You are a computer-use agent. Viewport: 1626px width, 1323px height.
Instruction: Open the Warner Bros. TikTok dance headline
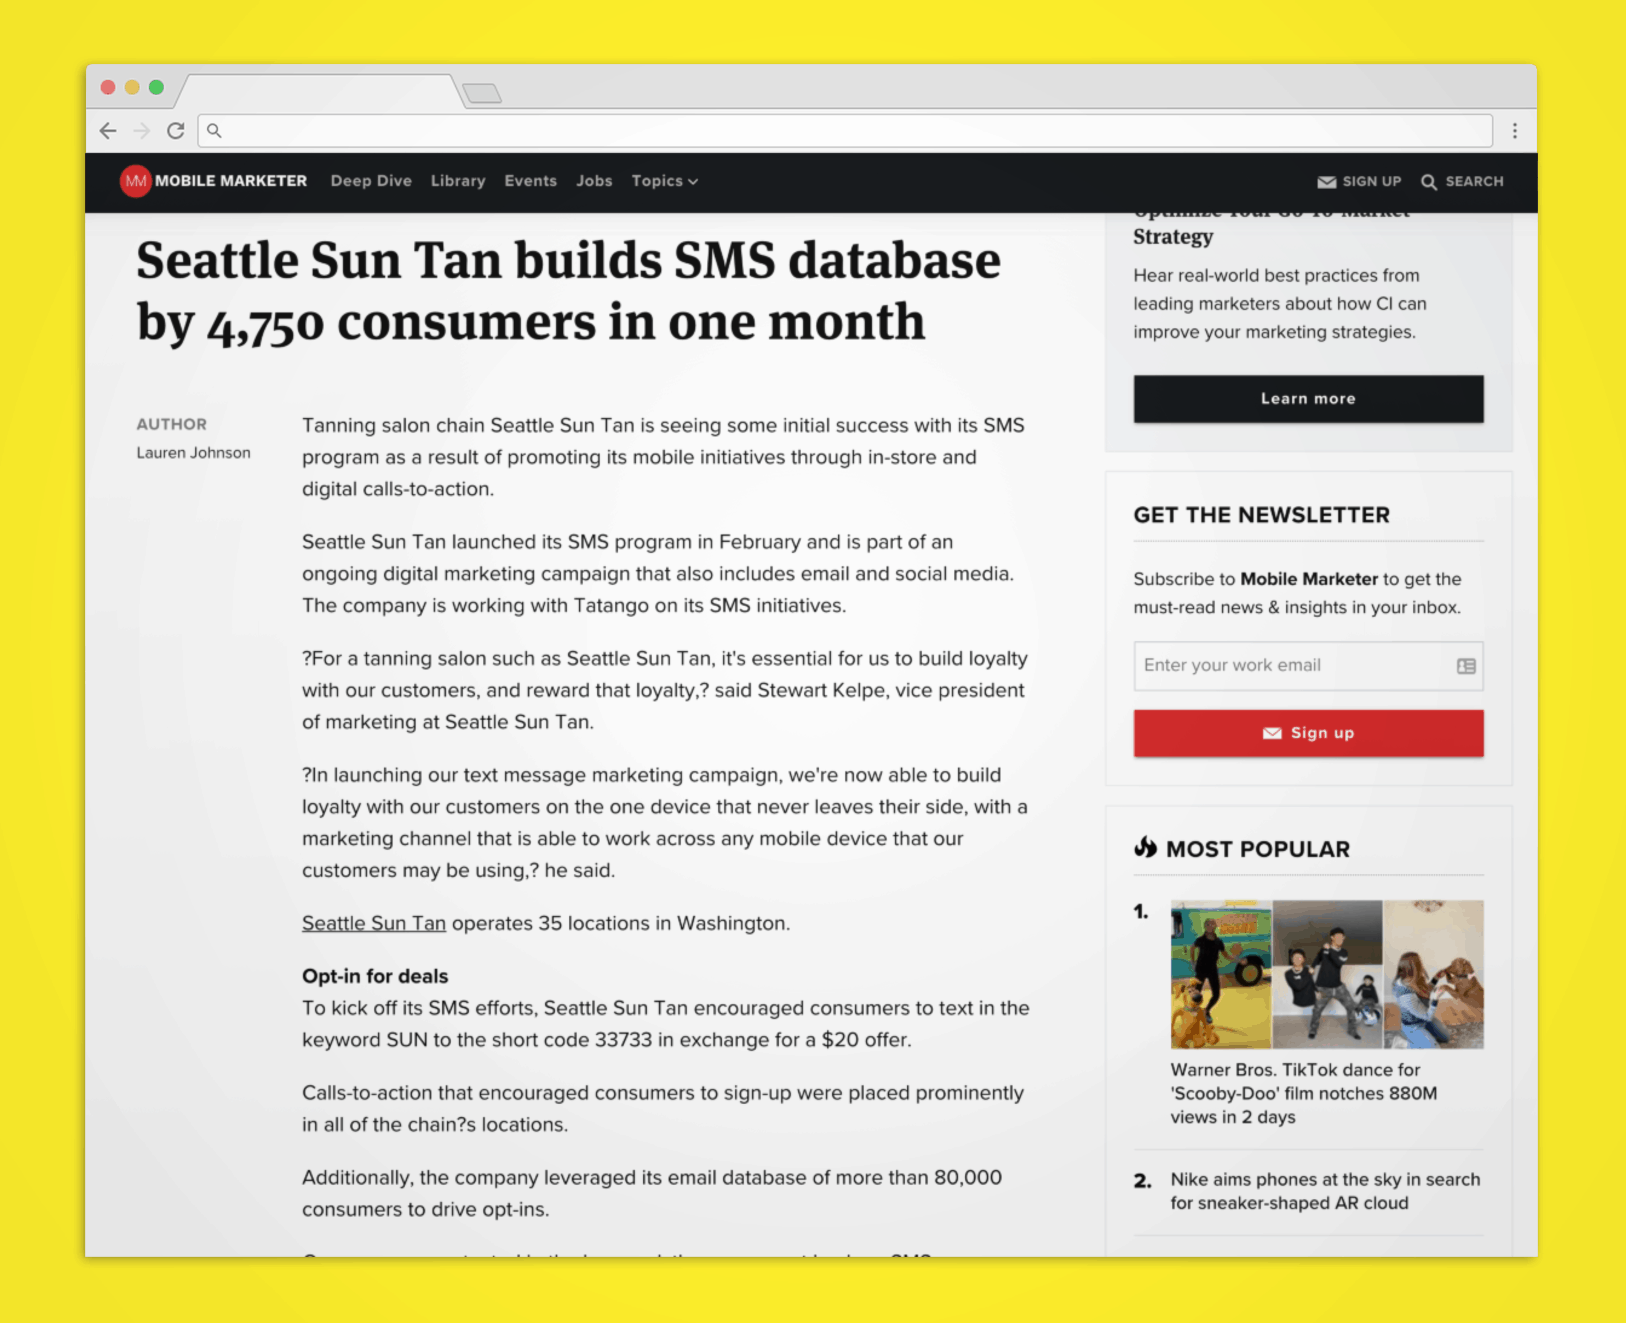pos(1304,1093)
